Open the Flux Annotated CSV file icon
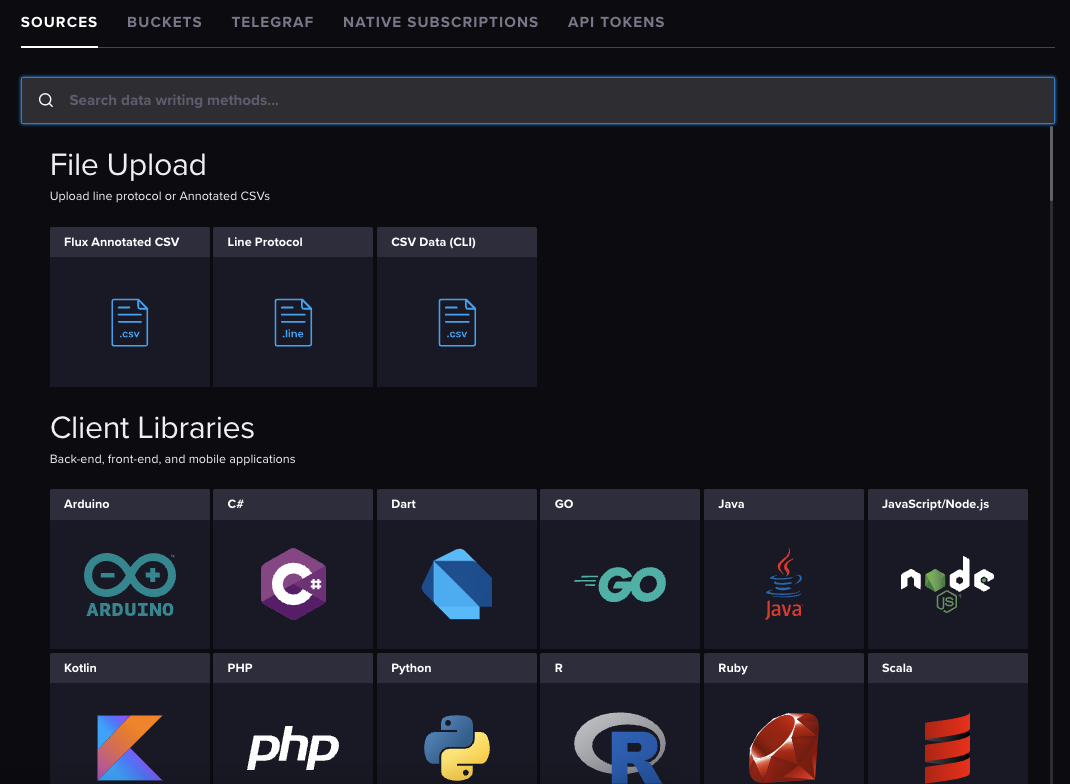 click(130, 322)
